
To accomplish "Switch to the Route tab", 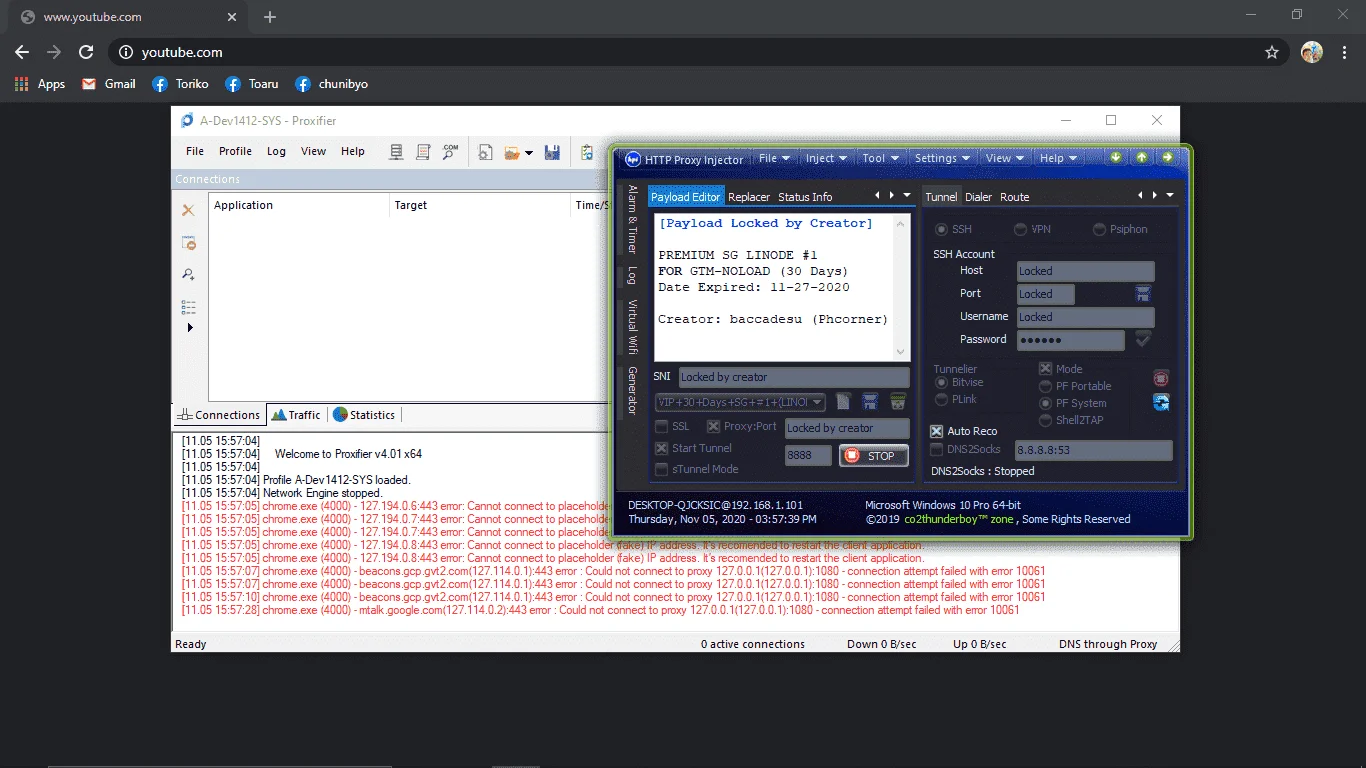I will (1015, 197).
